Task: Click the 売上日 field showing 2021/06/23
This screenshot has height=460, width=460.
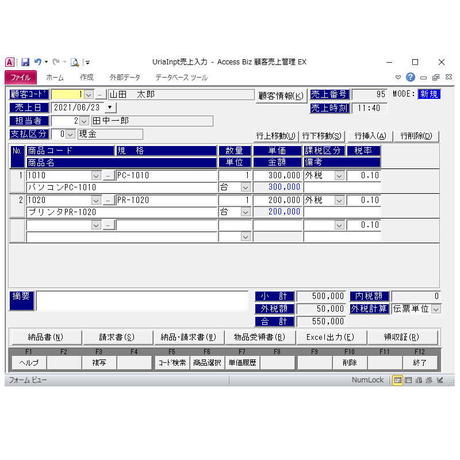Action: pos(78,108)
